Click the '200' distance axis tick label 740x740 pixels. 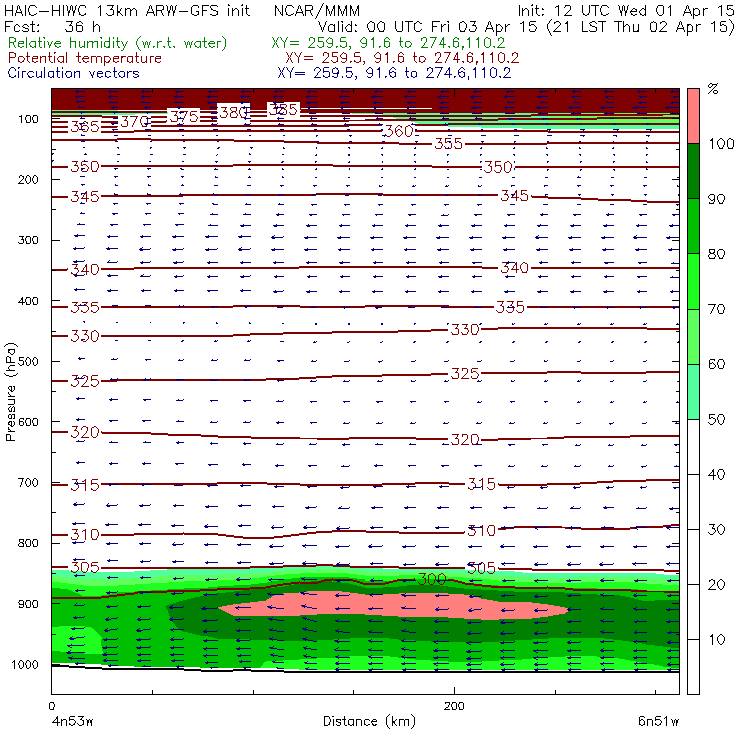tap(454, 706)
